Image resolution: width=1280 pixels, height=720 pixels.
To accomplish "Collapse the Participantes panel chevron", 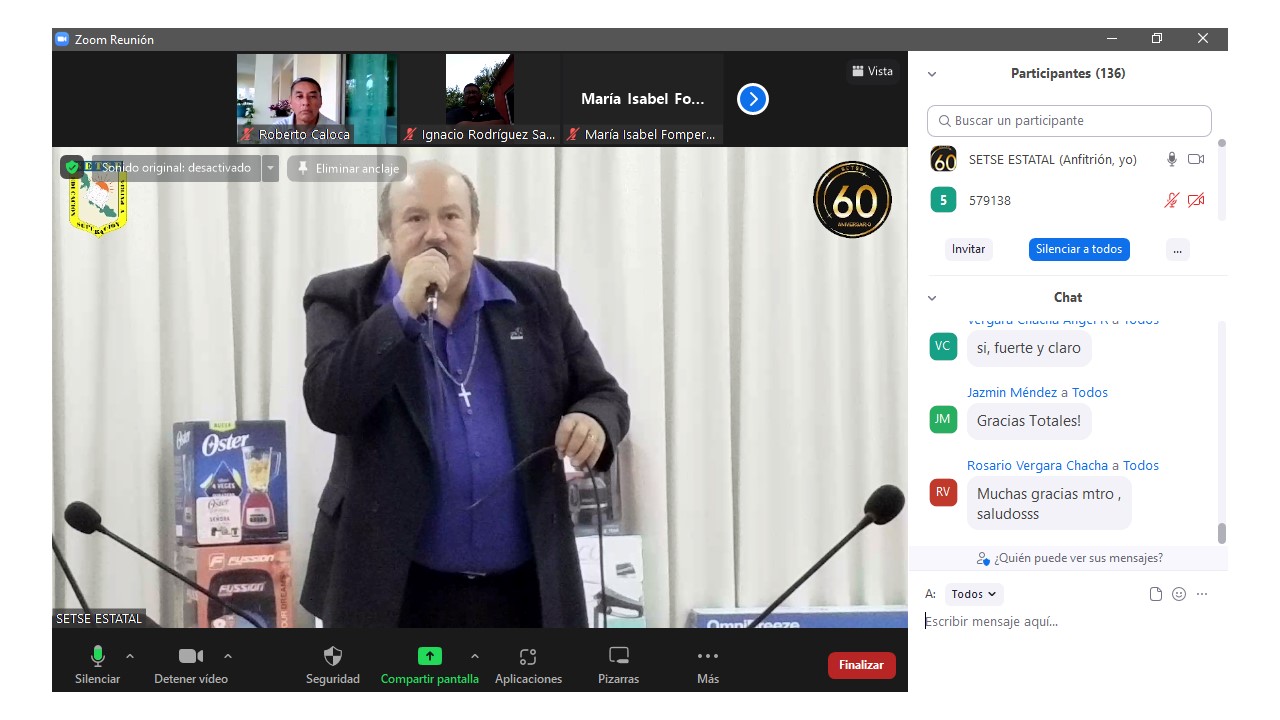I will (932, 74).
